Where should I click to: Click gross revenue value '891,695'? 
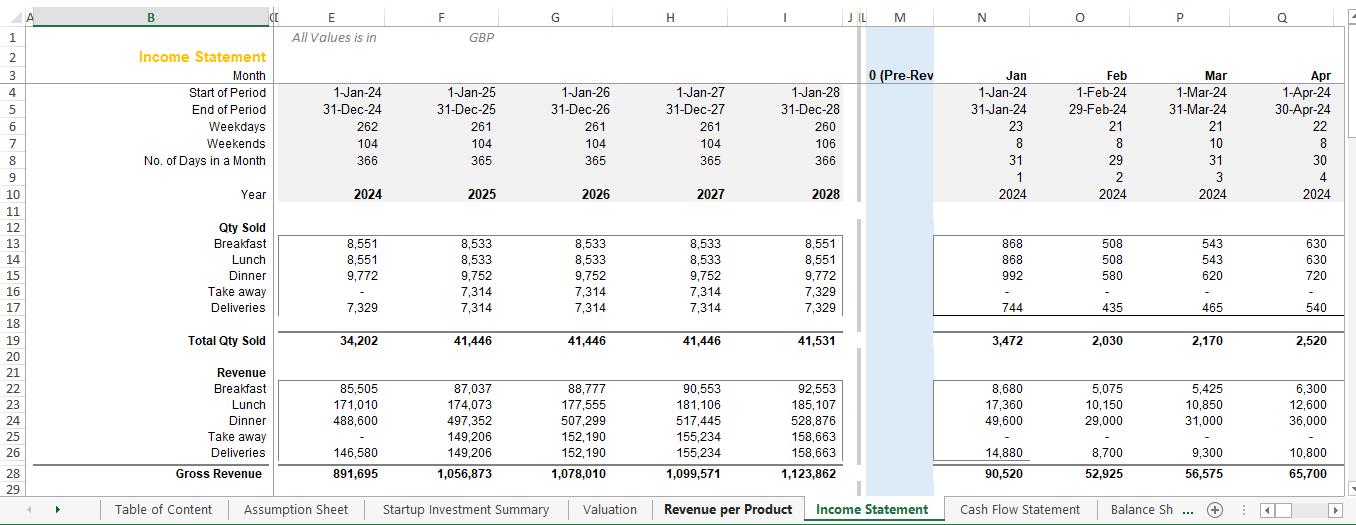[358, 474]
